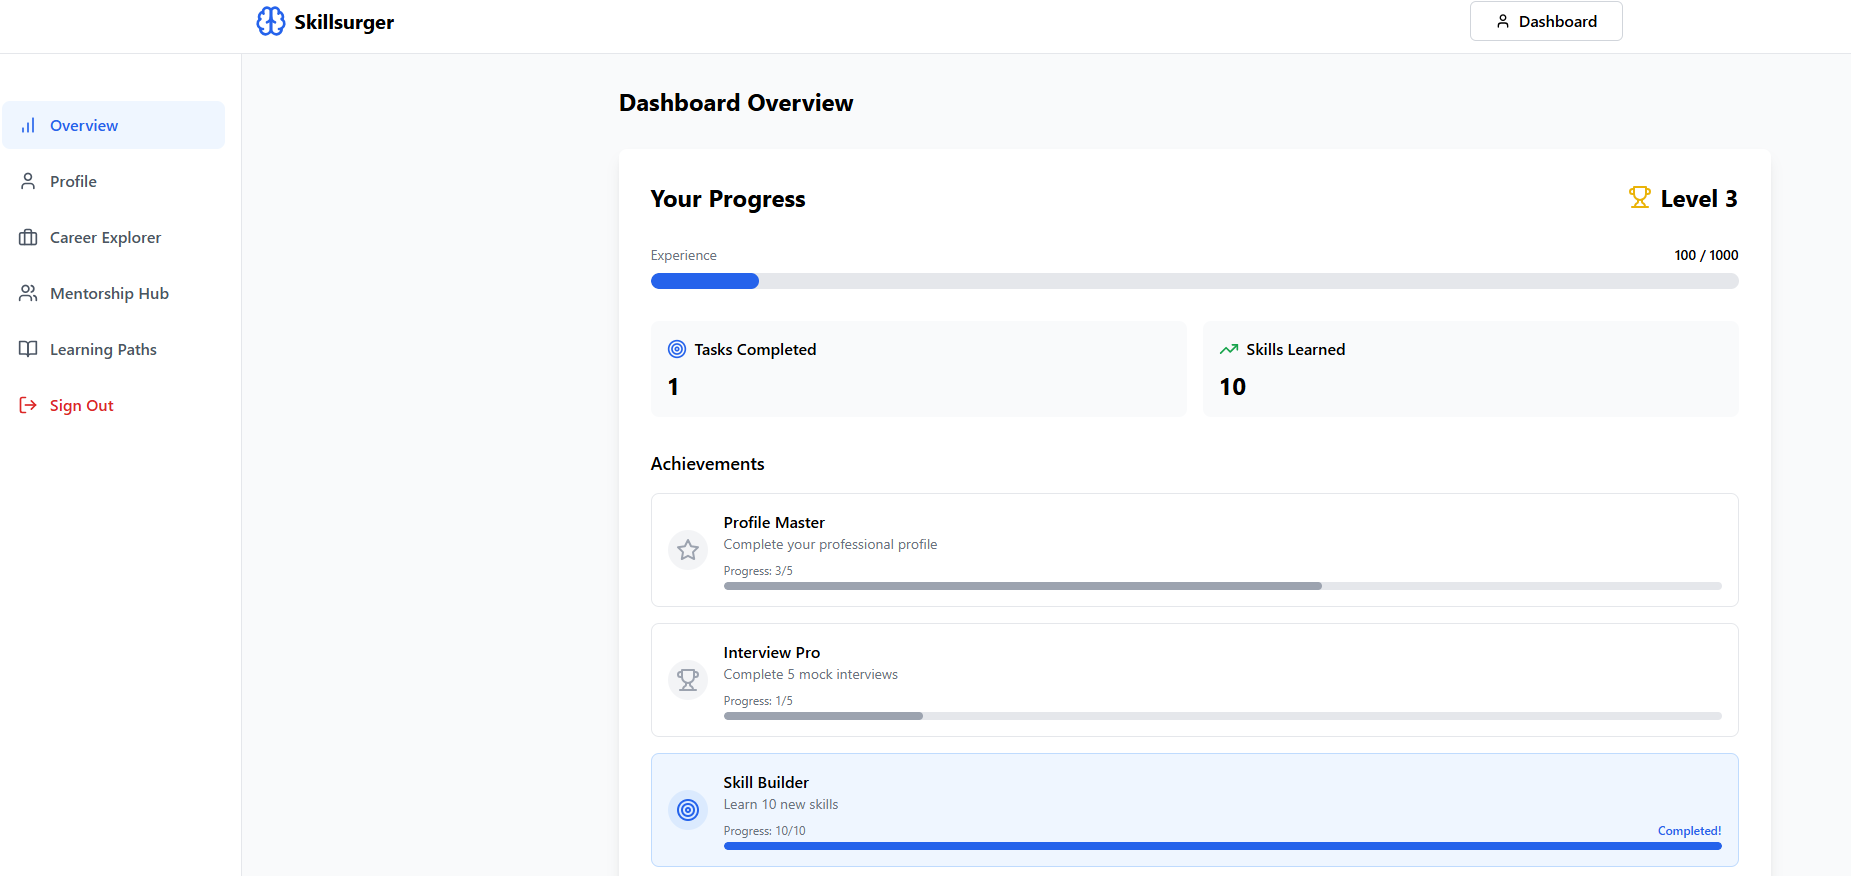Click the Level 3 label

point(1699,199)
